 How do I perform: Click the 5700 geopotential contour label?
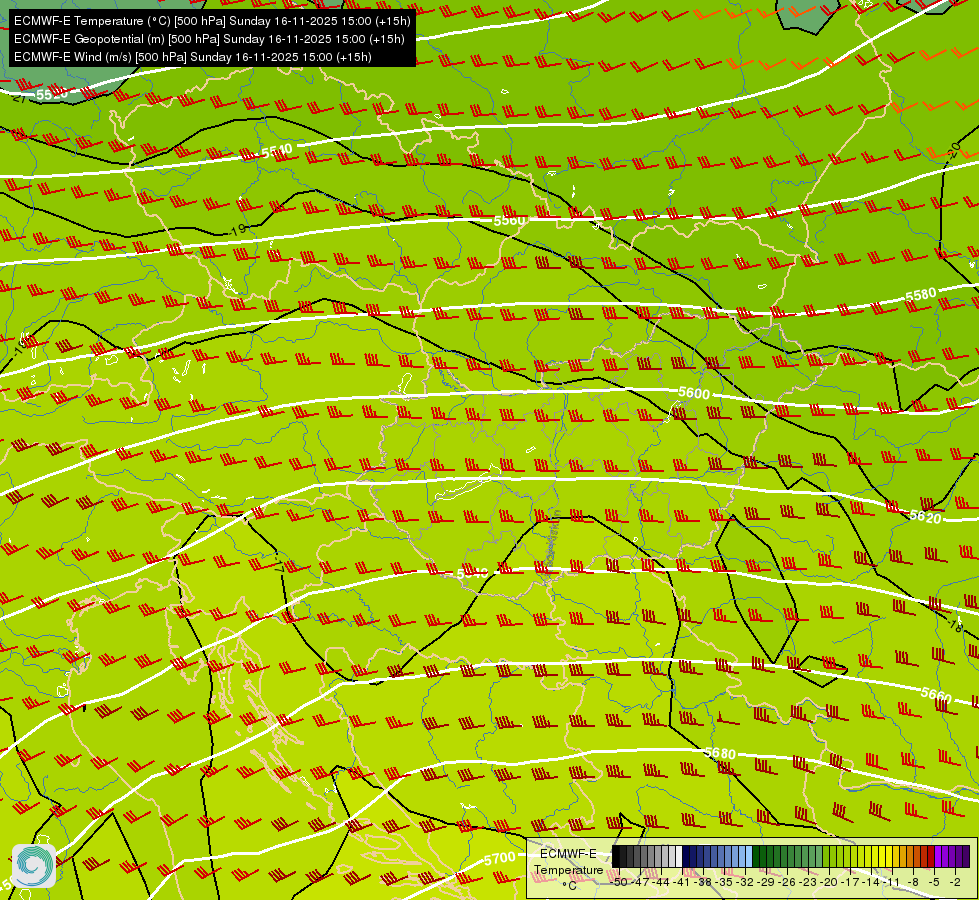pyautogui.click(x=499, y=859)
